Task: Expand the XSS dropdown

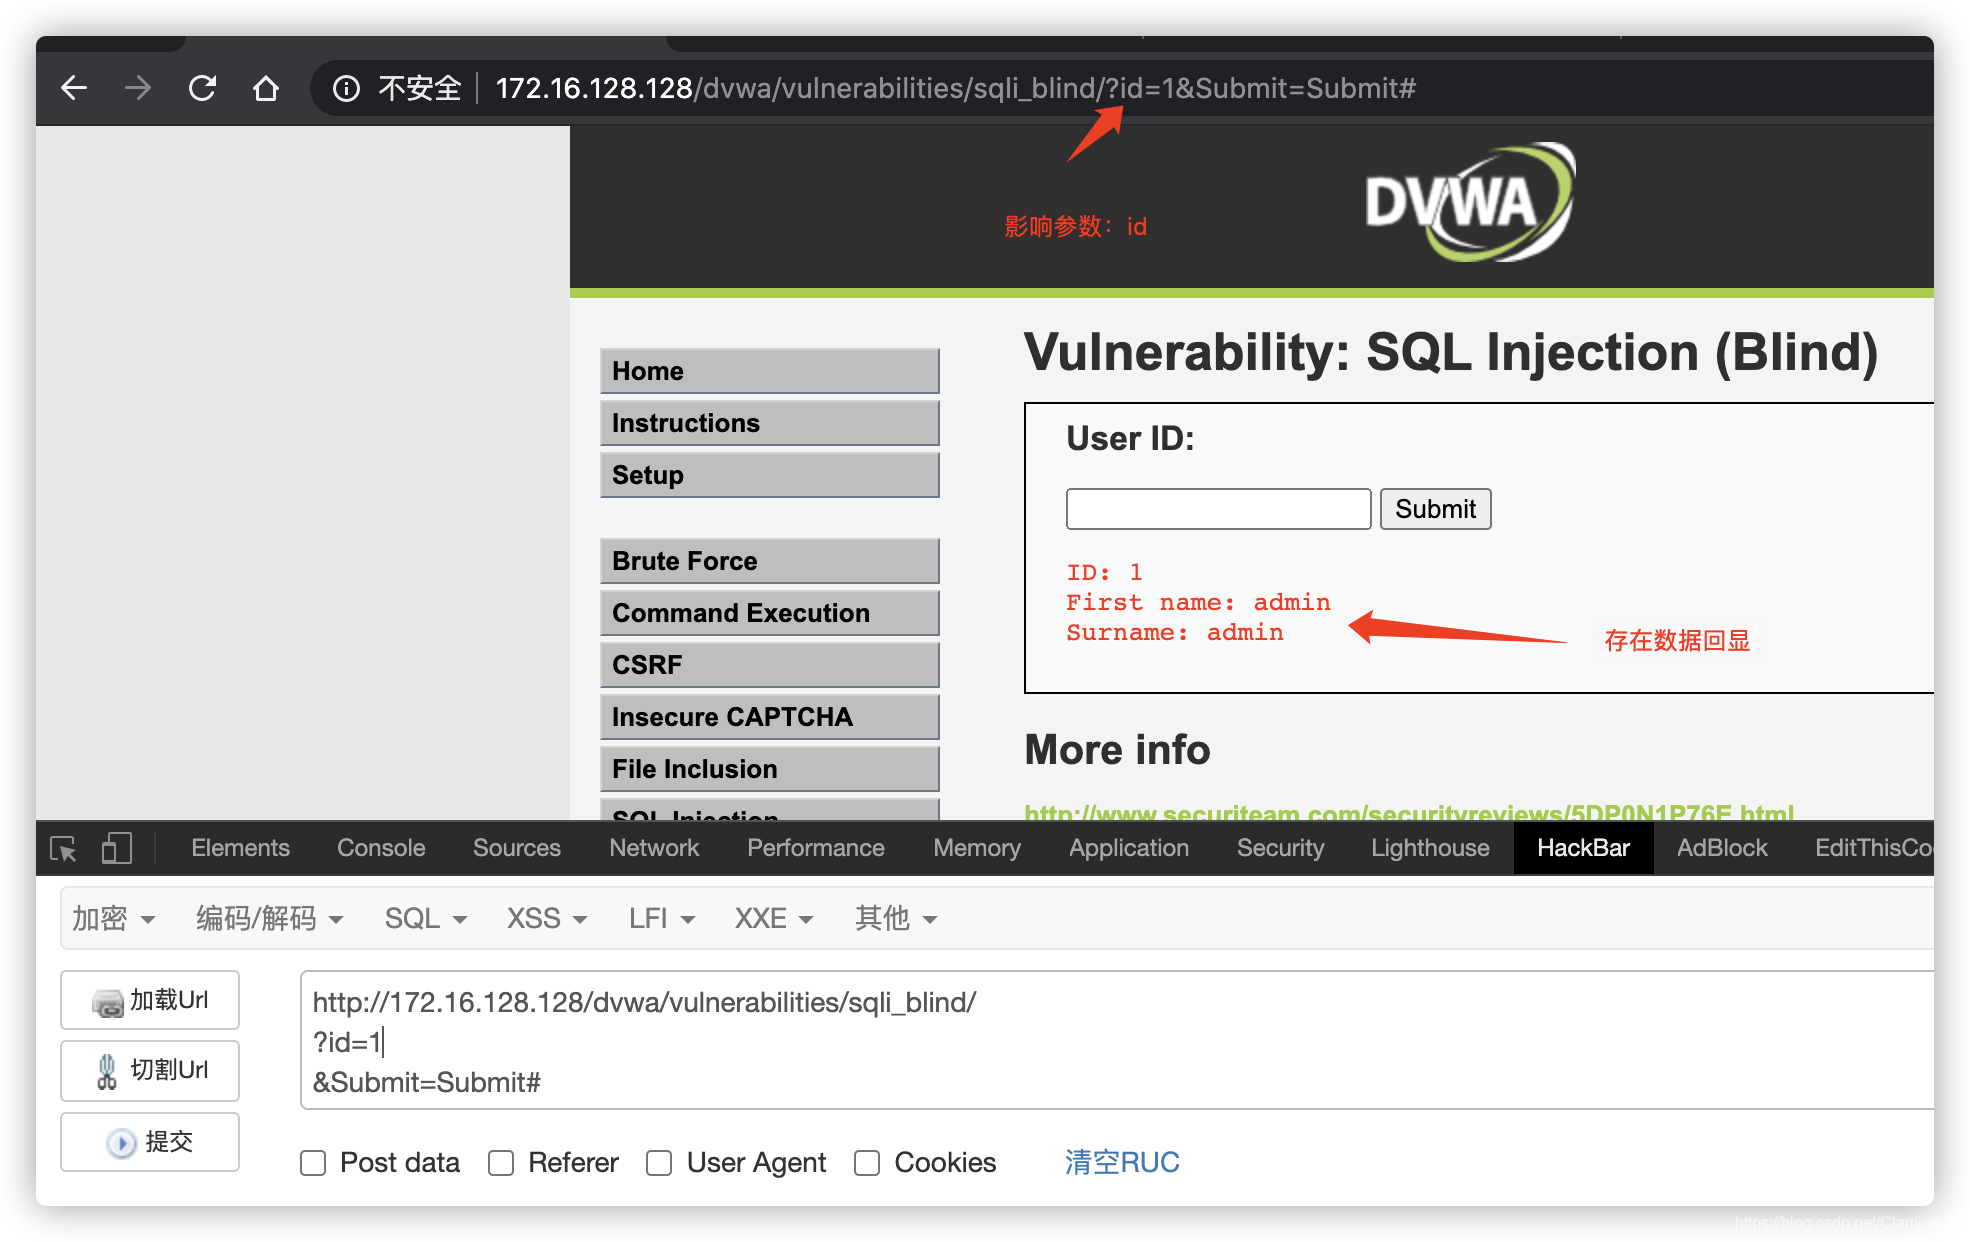Action: [x=547, y=918]
